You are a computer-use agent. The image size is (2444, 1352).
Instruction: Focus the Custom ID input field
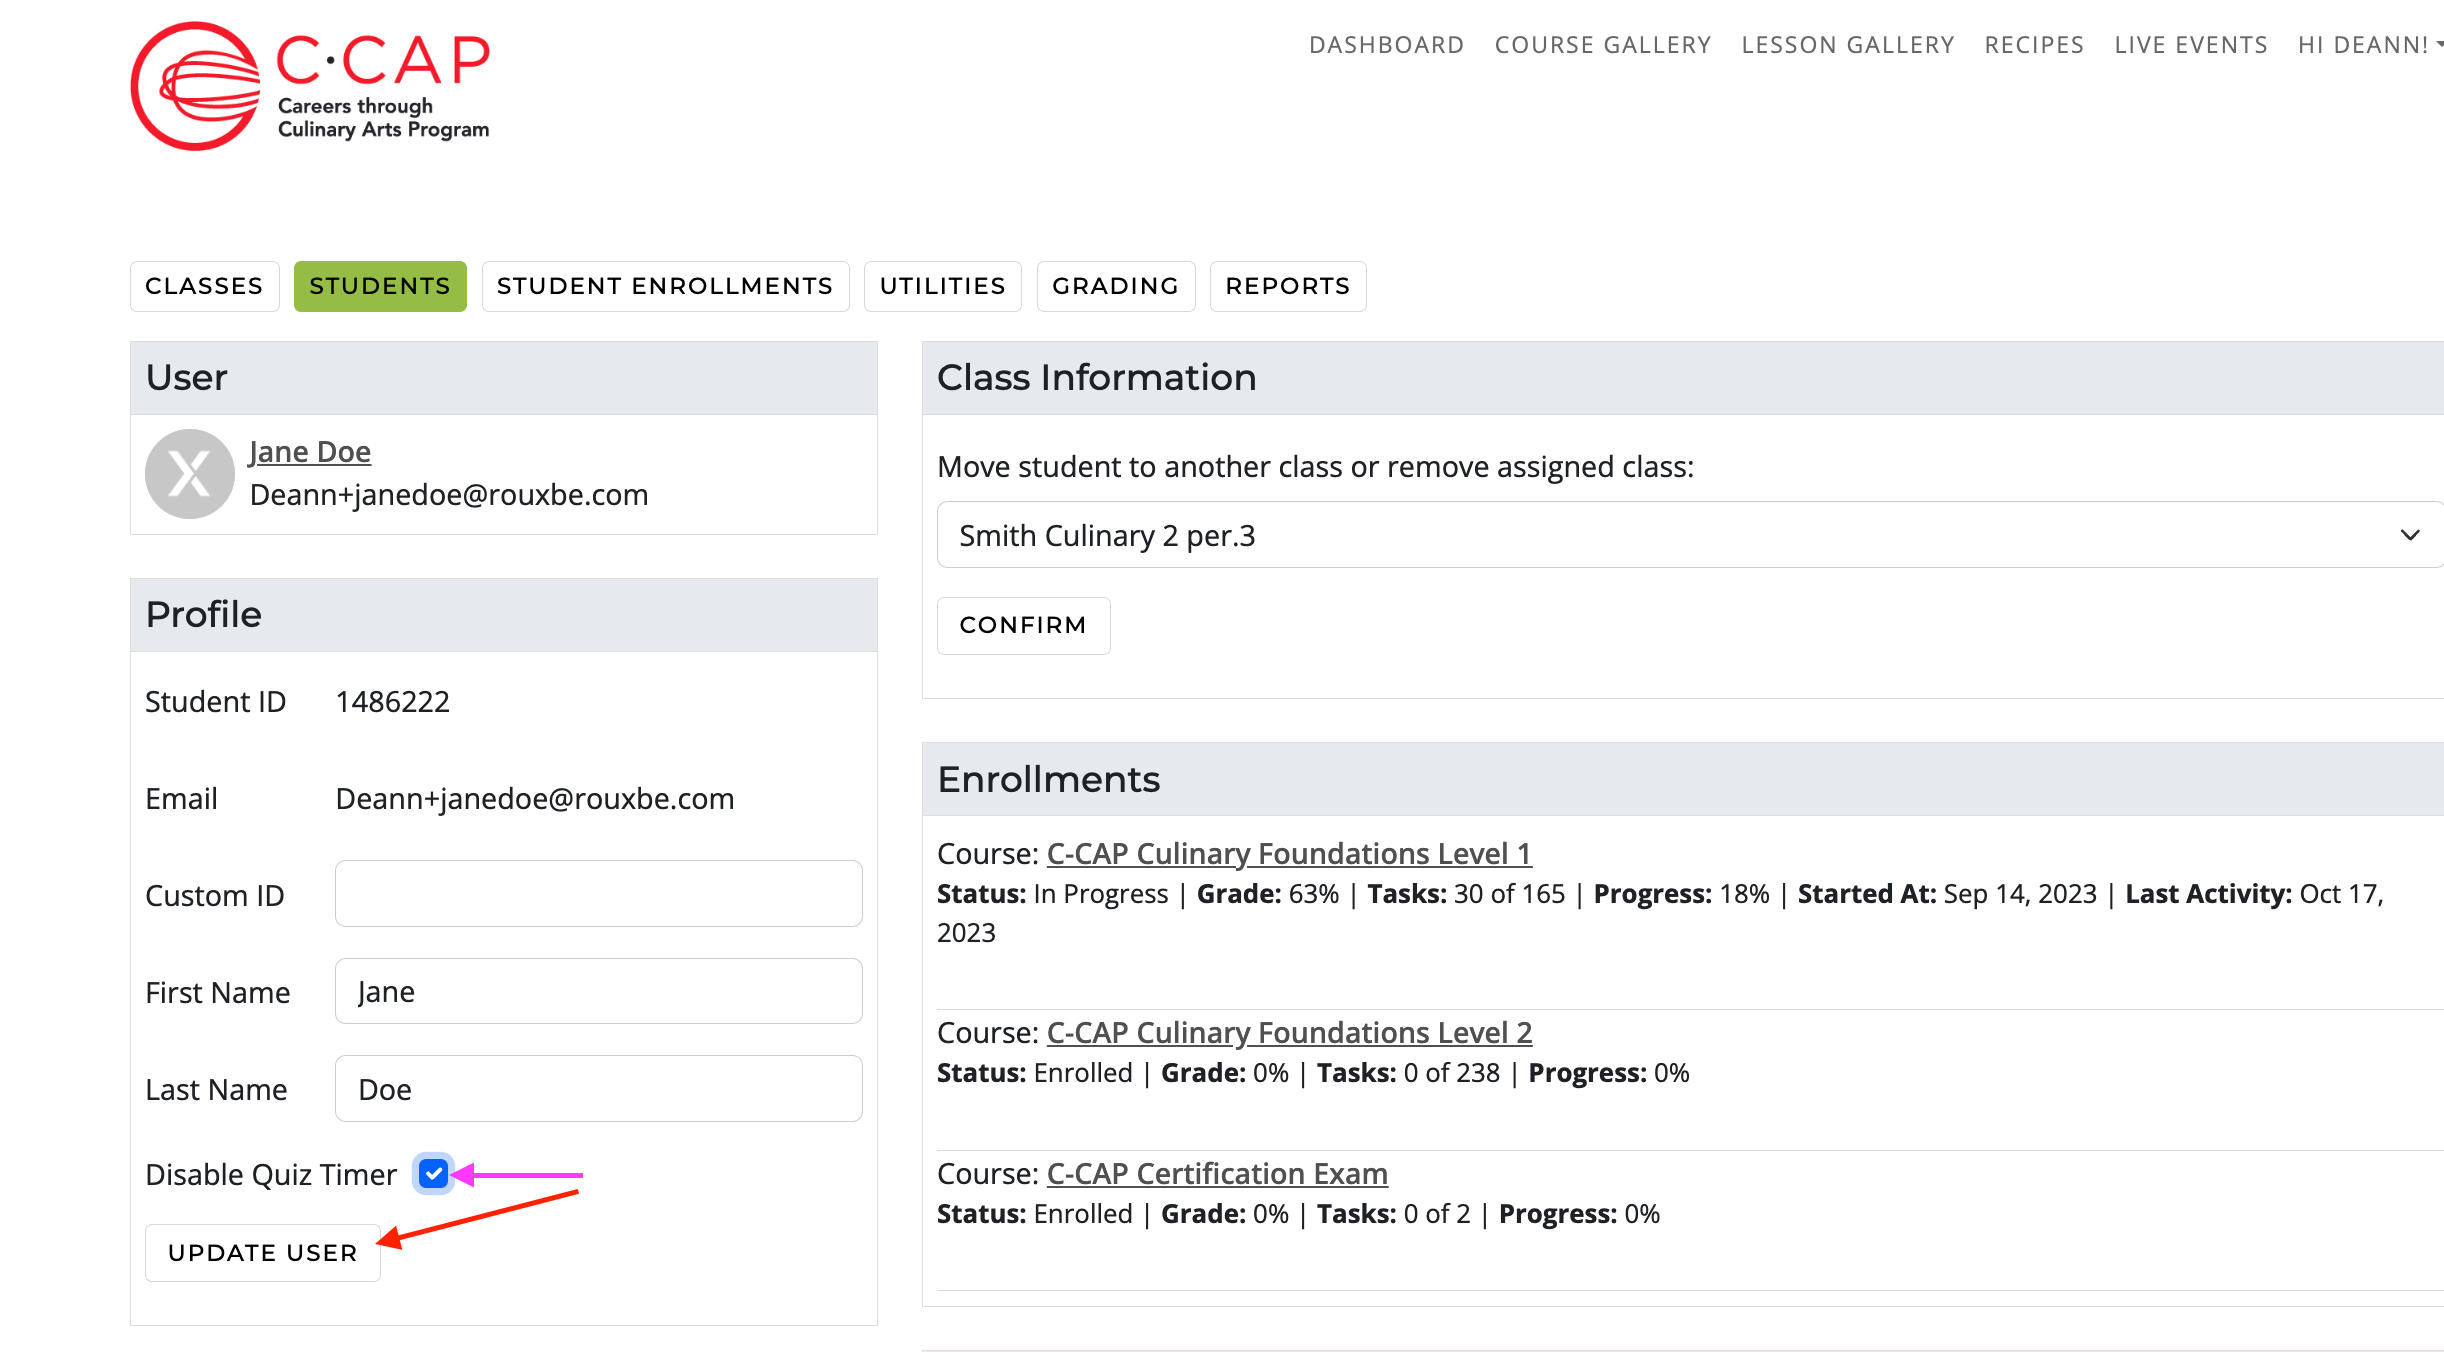point(599,893)
